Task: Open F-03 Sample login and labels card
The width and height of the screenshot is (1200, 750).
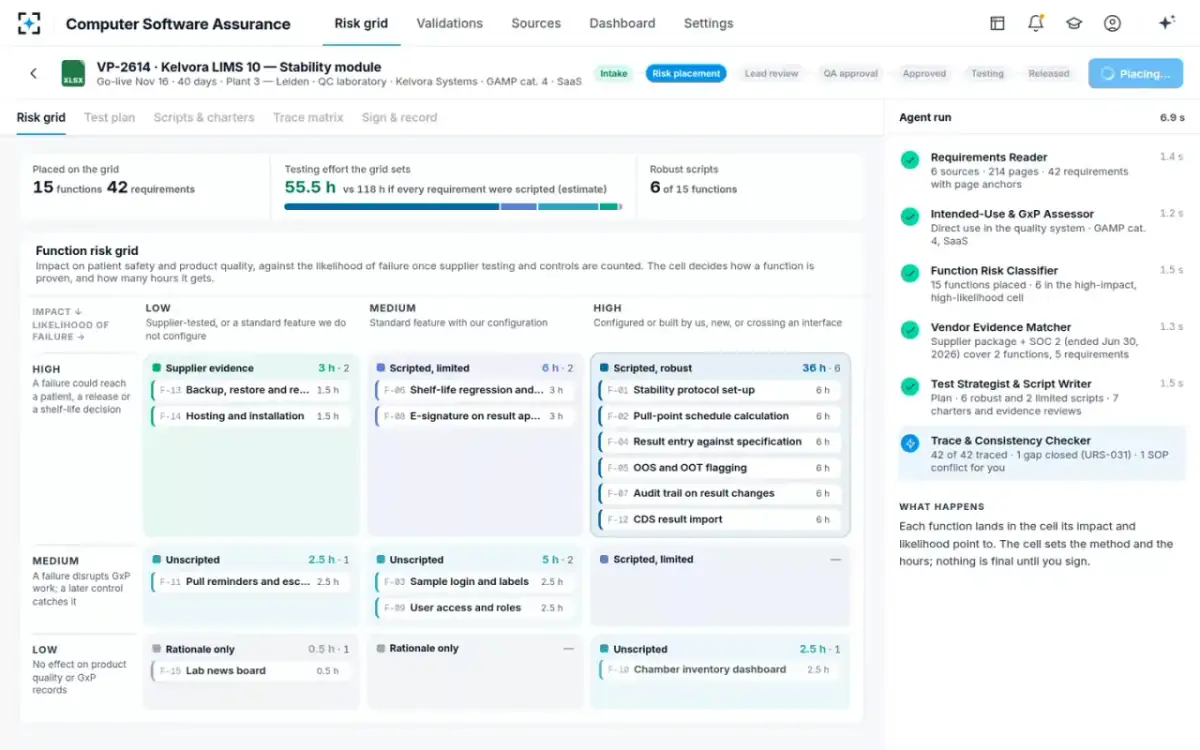Action: (x=475, y=581)
